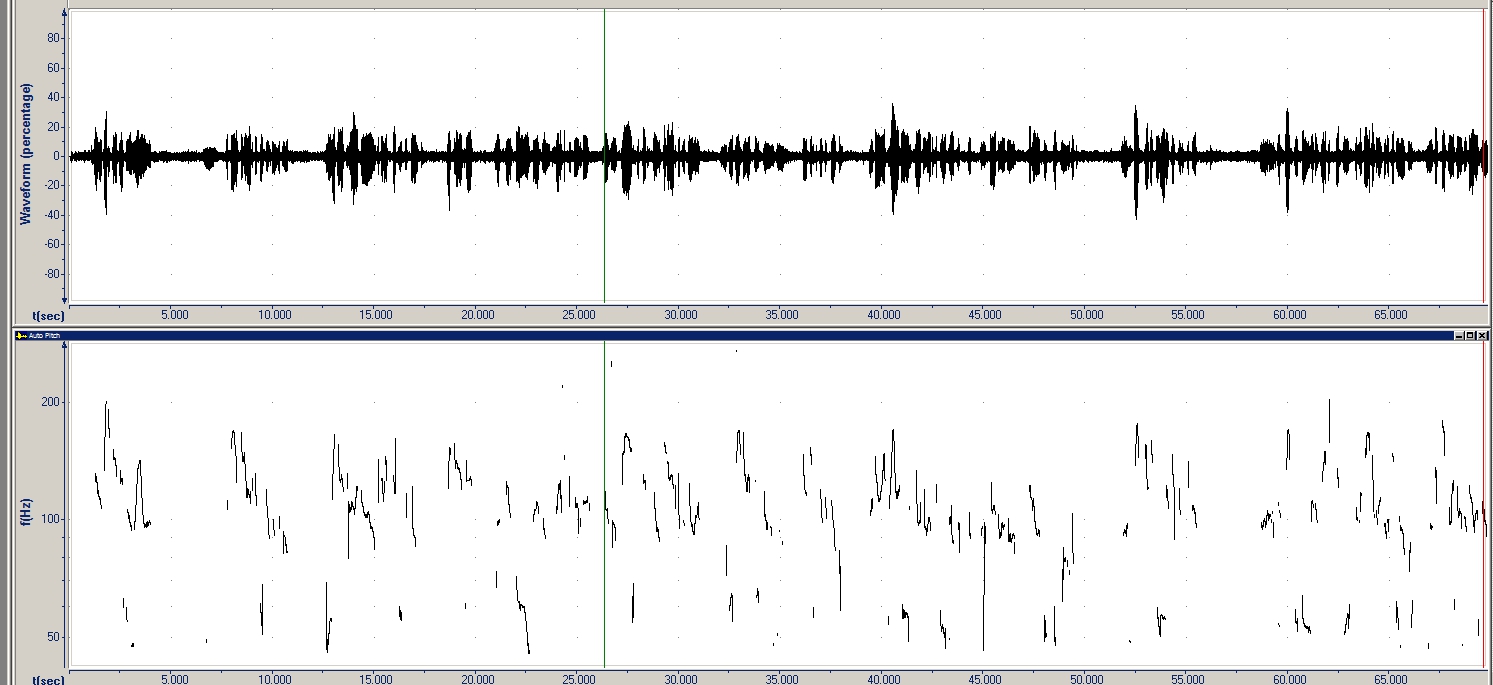The height and width of the screenshot is (685, 1493).
Task: Click the 200 mark on the pitch axis
Action: [52, 402]
